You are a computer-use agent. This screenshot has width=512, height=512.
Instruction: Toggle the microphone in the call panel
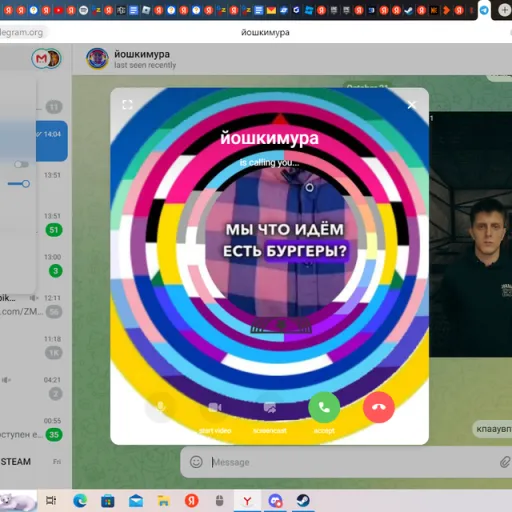[161, 407]
